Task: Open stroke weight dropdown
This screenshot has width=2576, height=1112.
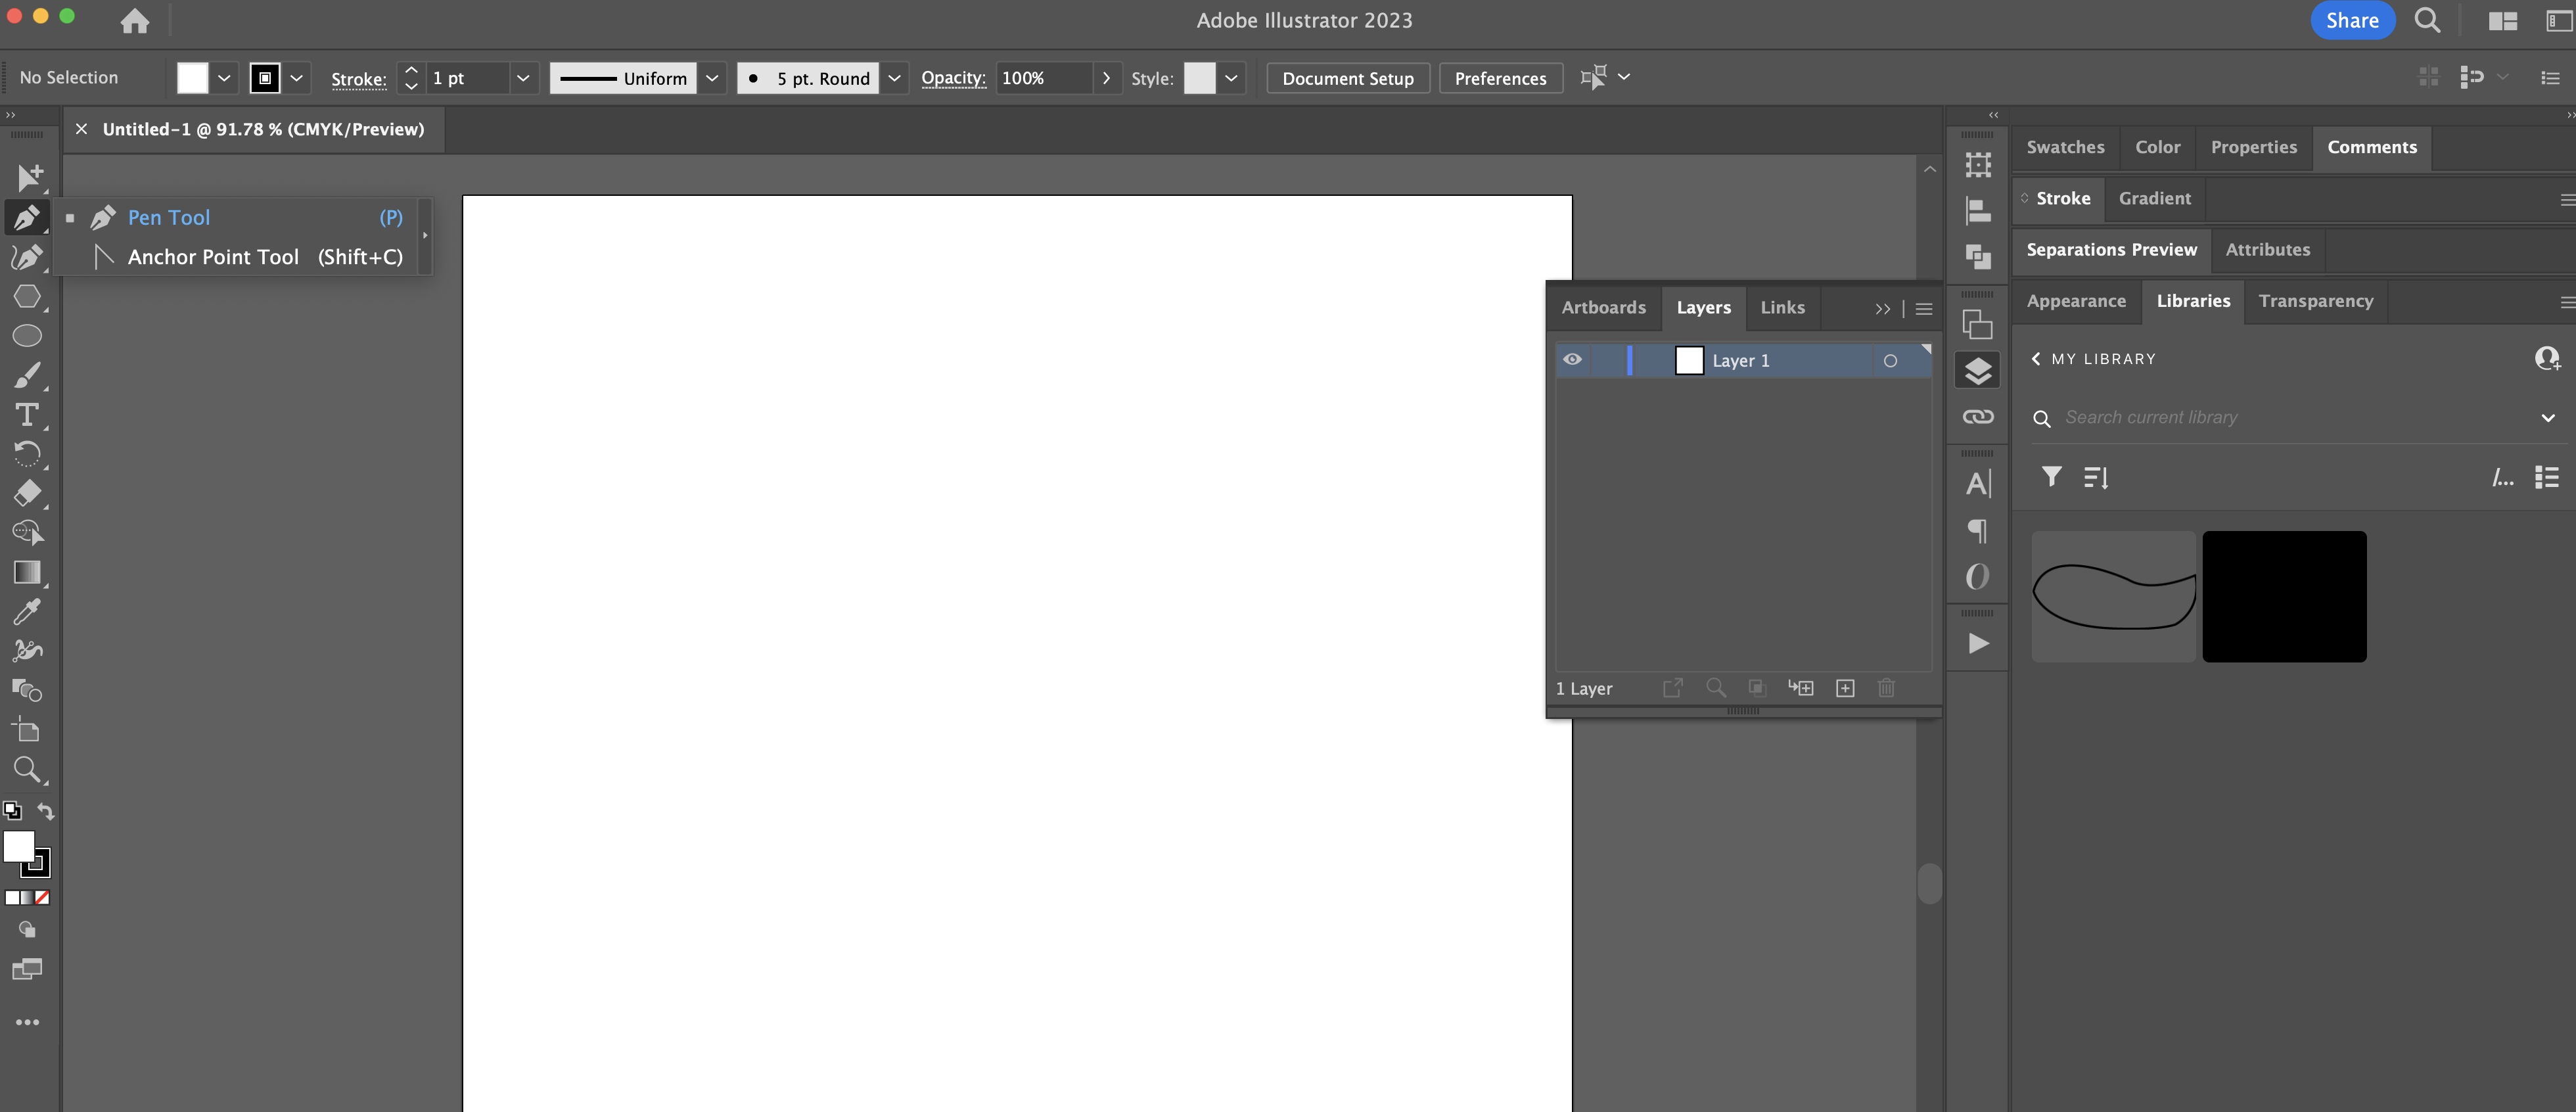Action: pos(522,78)
